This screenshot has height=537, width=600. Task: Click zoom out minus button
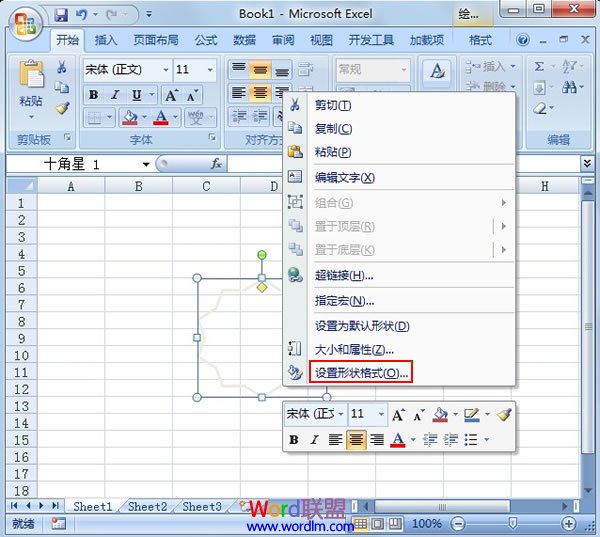pyautogui.click(x=458, y=524)
